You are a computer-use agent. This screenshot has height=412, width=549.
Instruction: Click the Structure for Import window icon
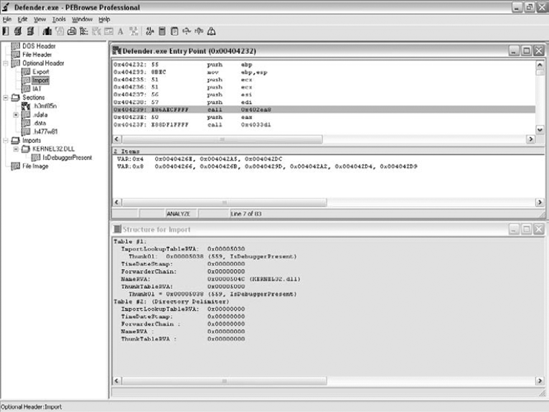click(117, 229)
